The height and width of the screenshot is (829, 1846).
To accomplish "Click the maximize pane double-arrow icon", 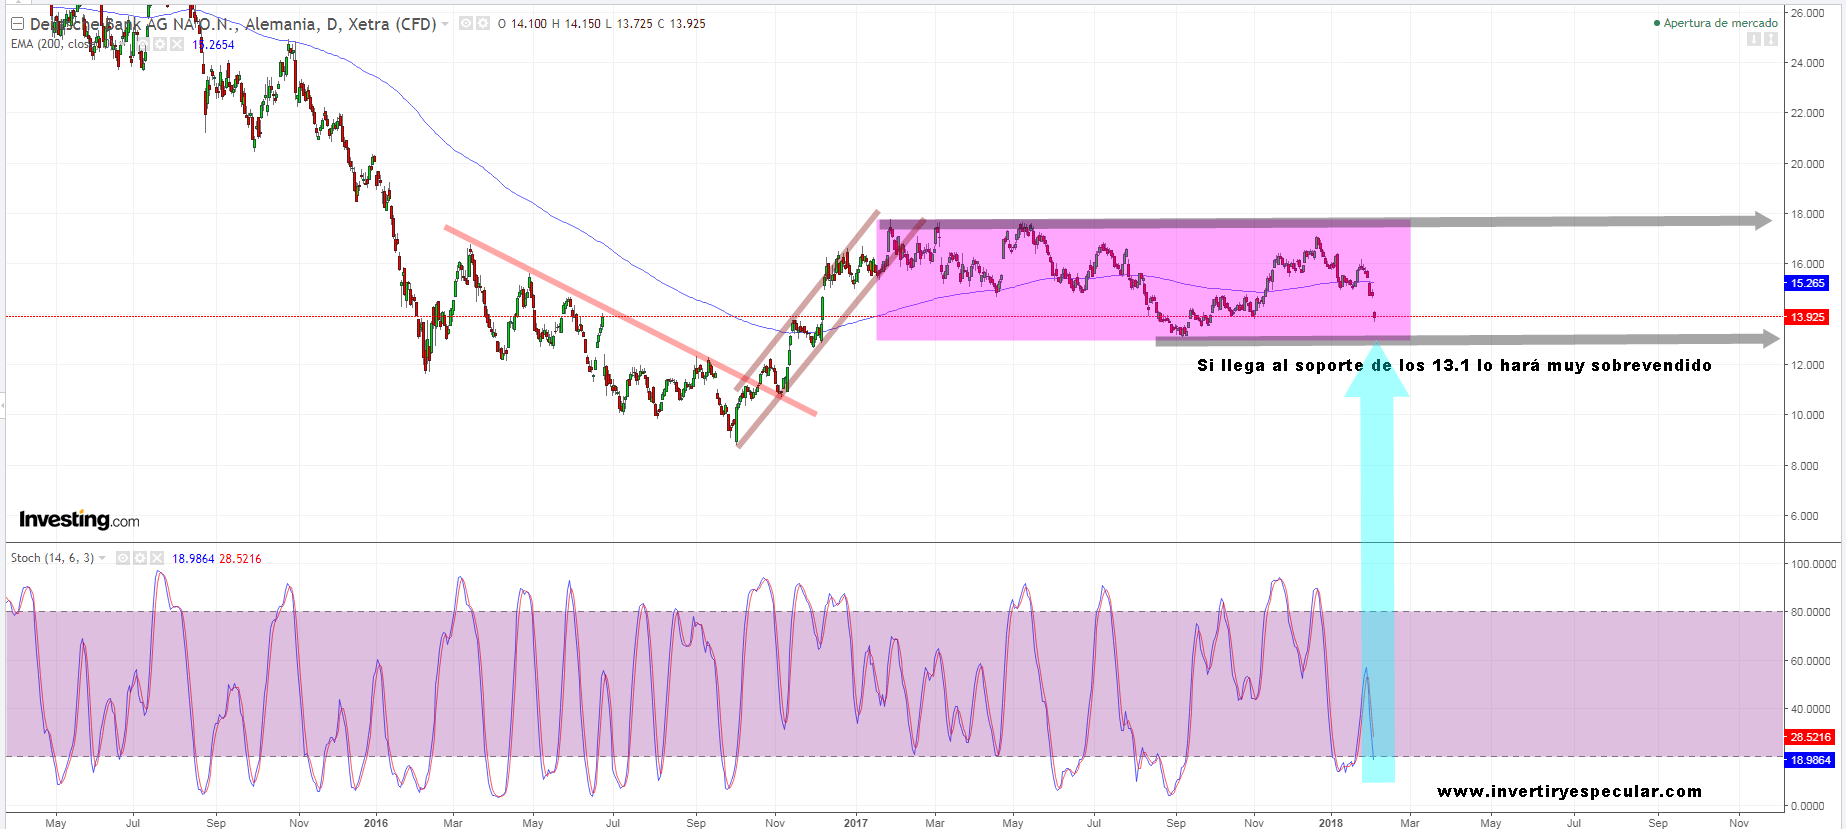I will [x=1770, y=39].
